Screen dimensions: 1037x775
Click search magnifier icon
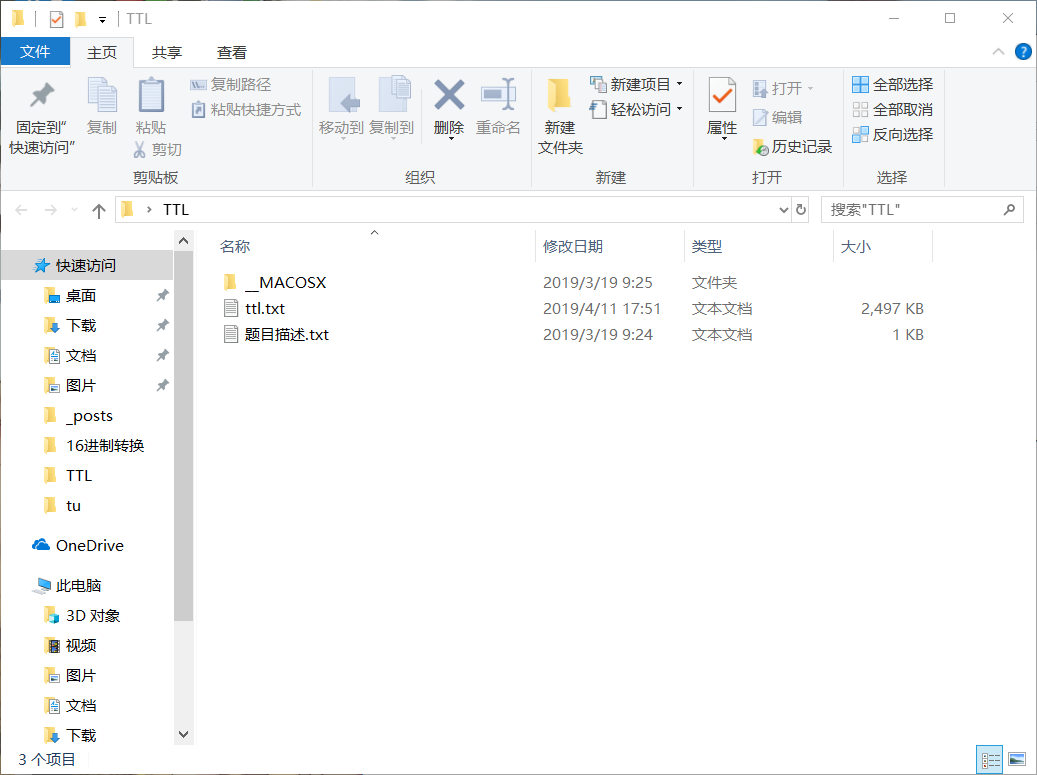point(1009,210)
